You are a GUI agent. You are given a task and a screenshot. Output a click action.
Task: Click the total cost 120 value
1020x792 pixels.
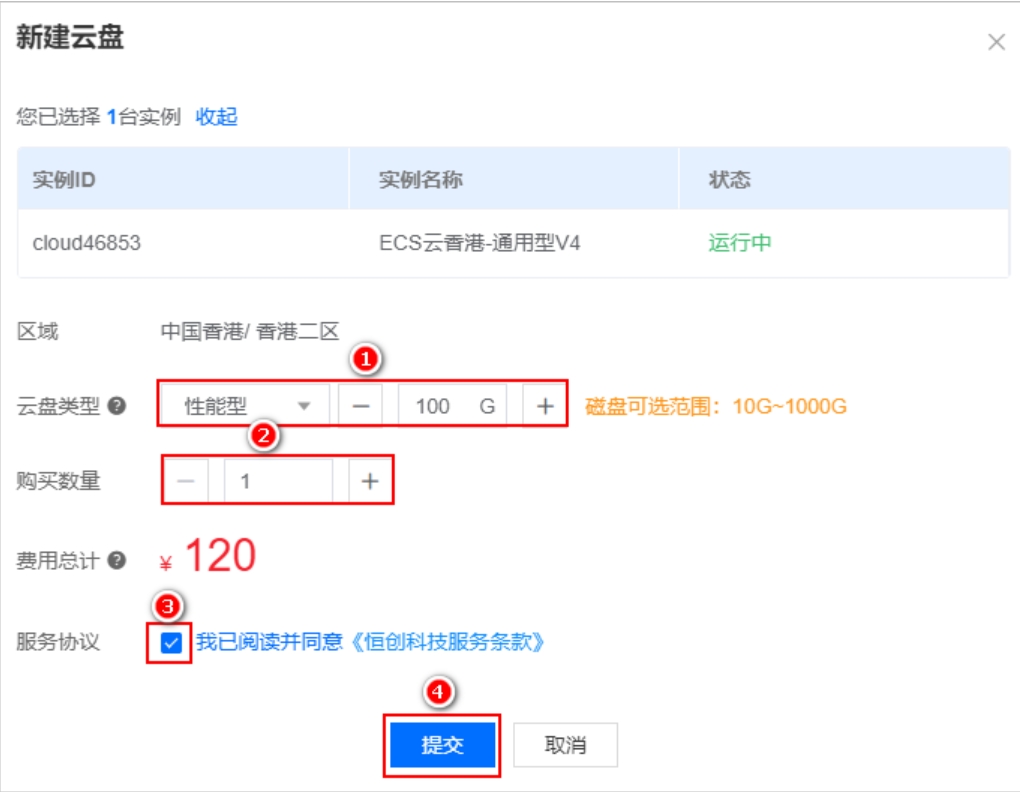pyautogui.click(x=221, y=556)
